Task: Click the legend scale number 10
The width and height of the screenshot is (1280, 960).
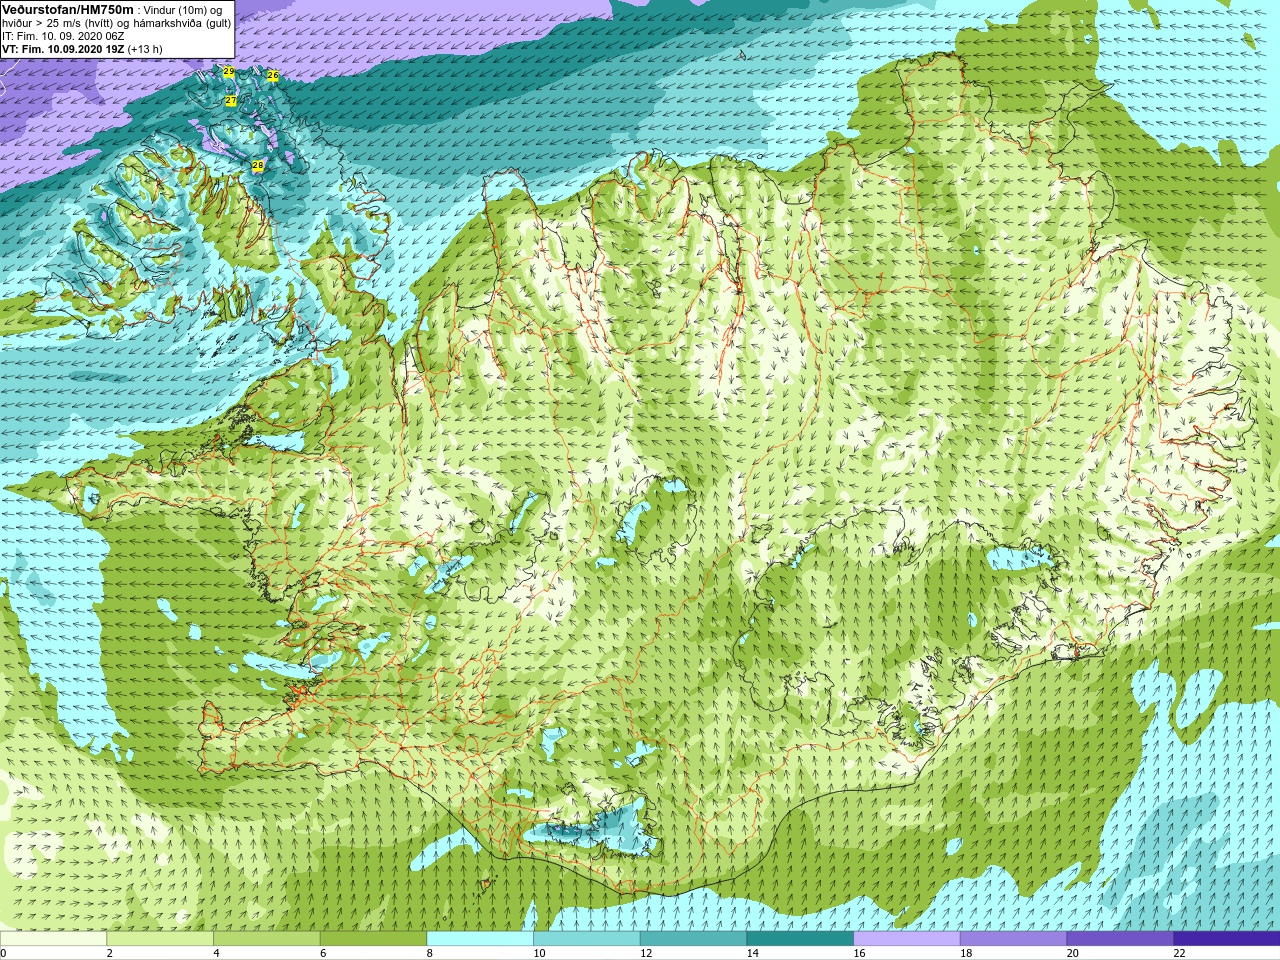Action: [539, 953]
